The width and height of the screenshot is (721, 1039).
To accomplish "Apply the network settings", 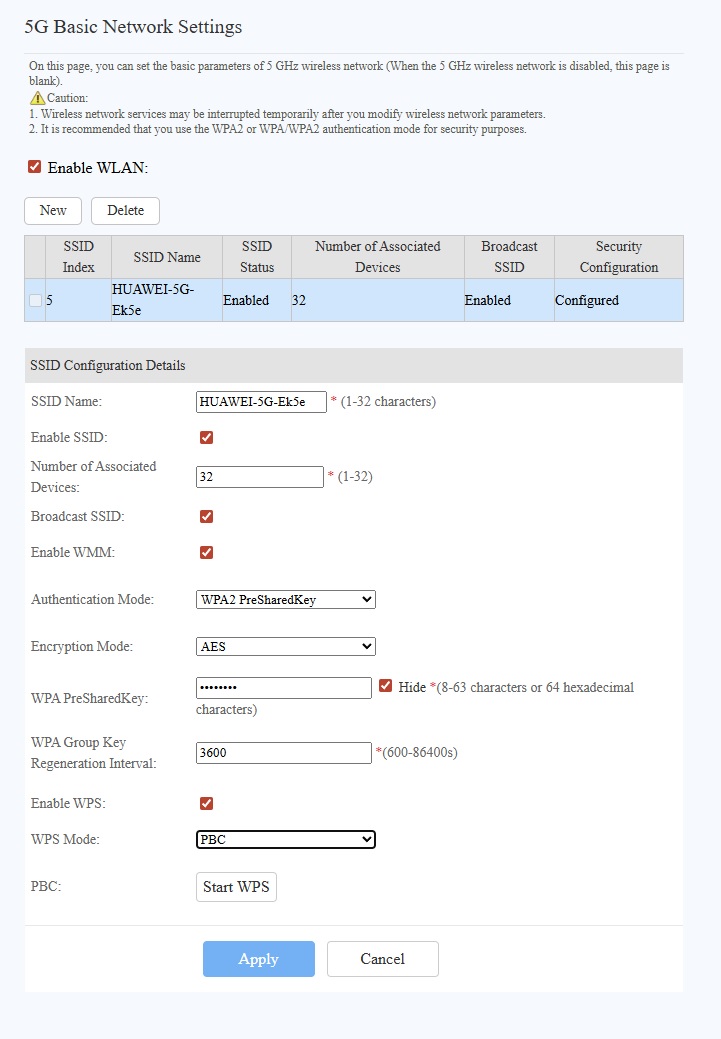I will tap(258, 959).
